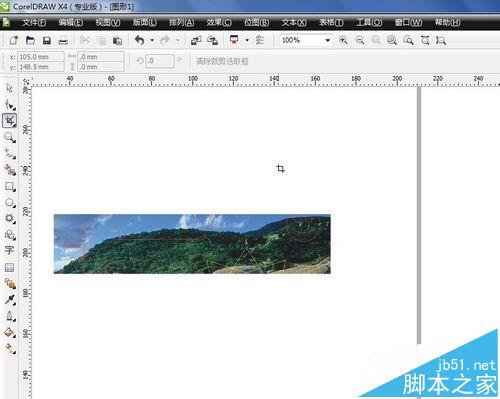
Task: Click the rotation angle field
Action: tap(160, 61)
